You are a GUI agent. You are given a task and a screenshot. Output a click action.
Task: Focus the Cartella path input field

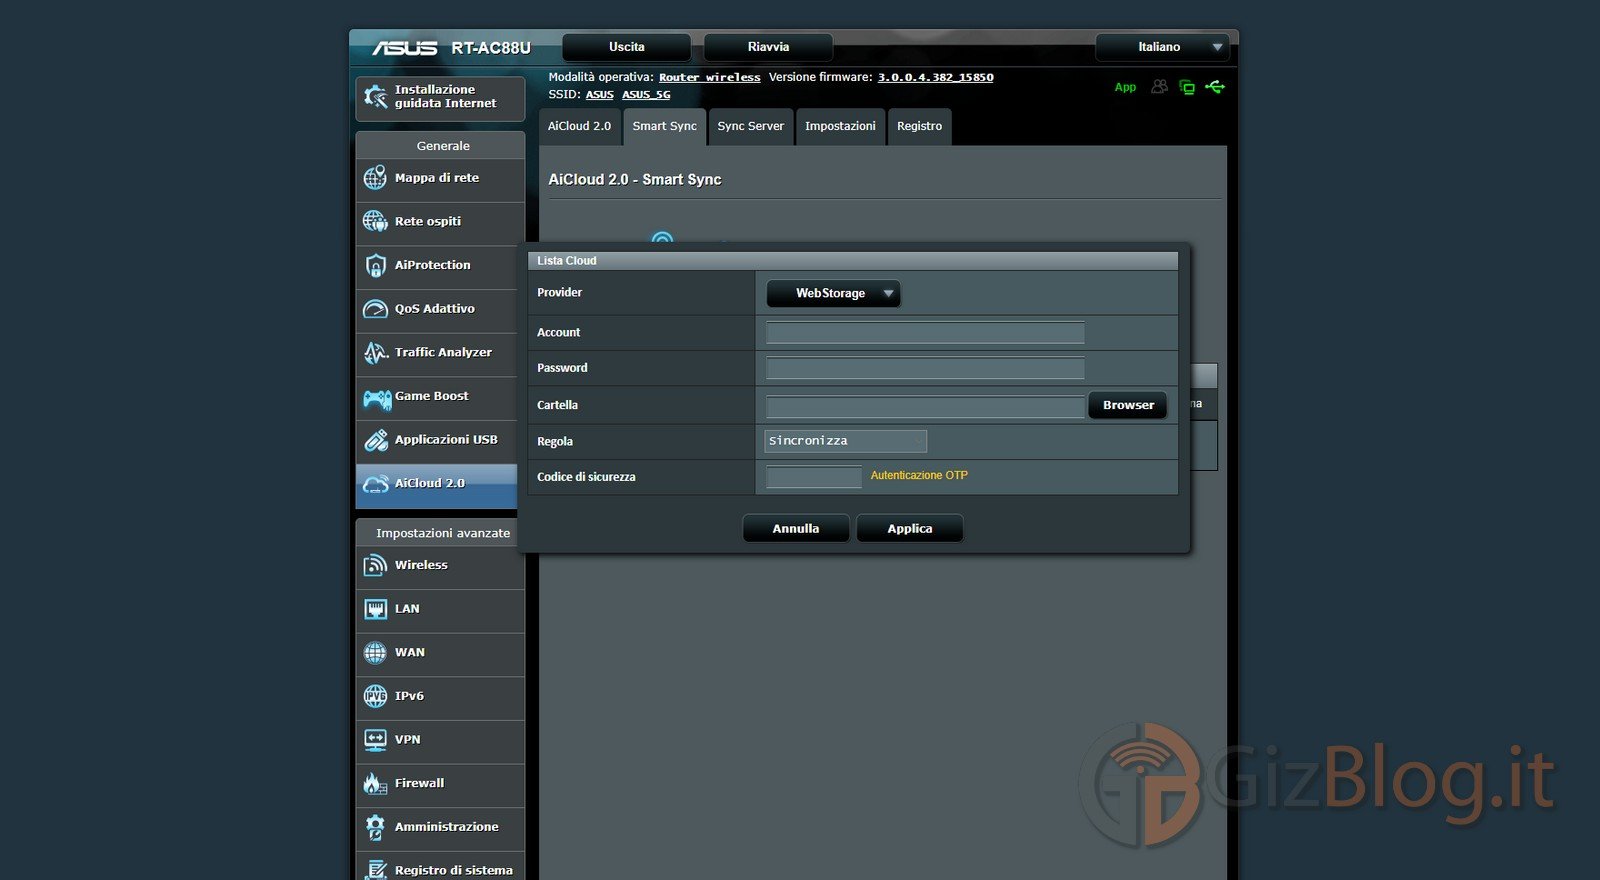[x=925, y=406]
